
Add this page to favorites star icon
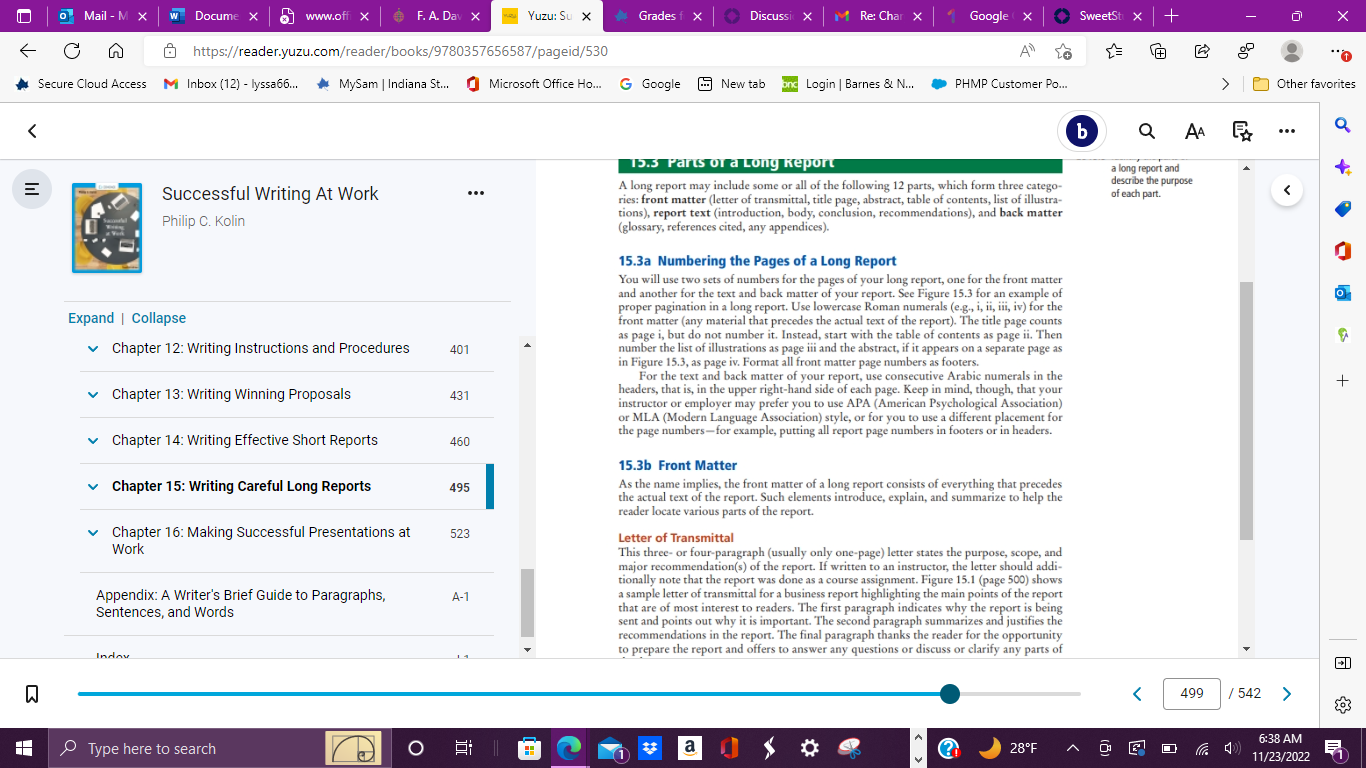pos(1063,51)
